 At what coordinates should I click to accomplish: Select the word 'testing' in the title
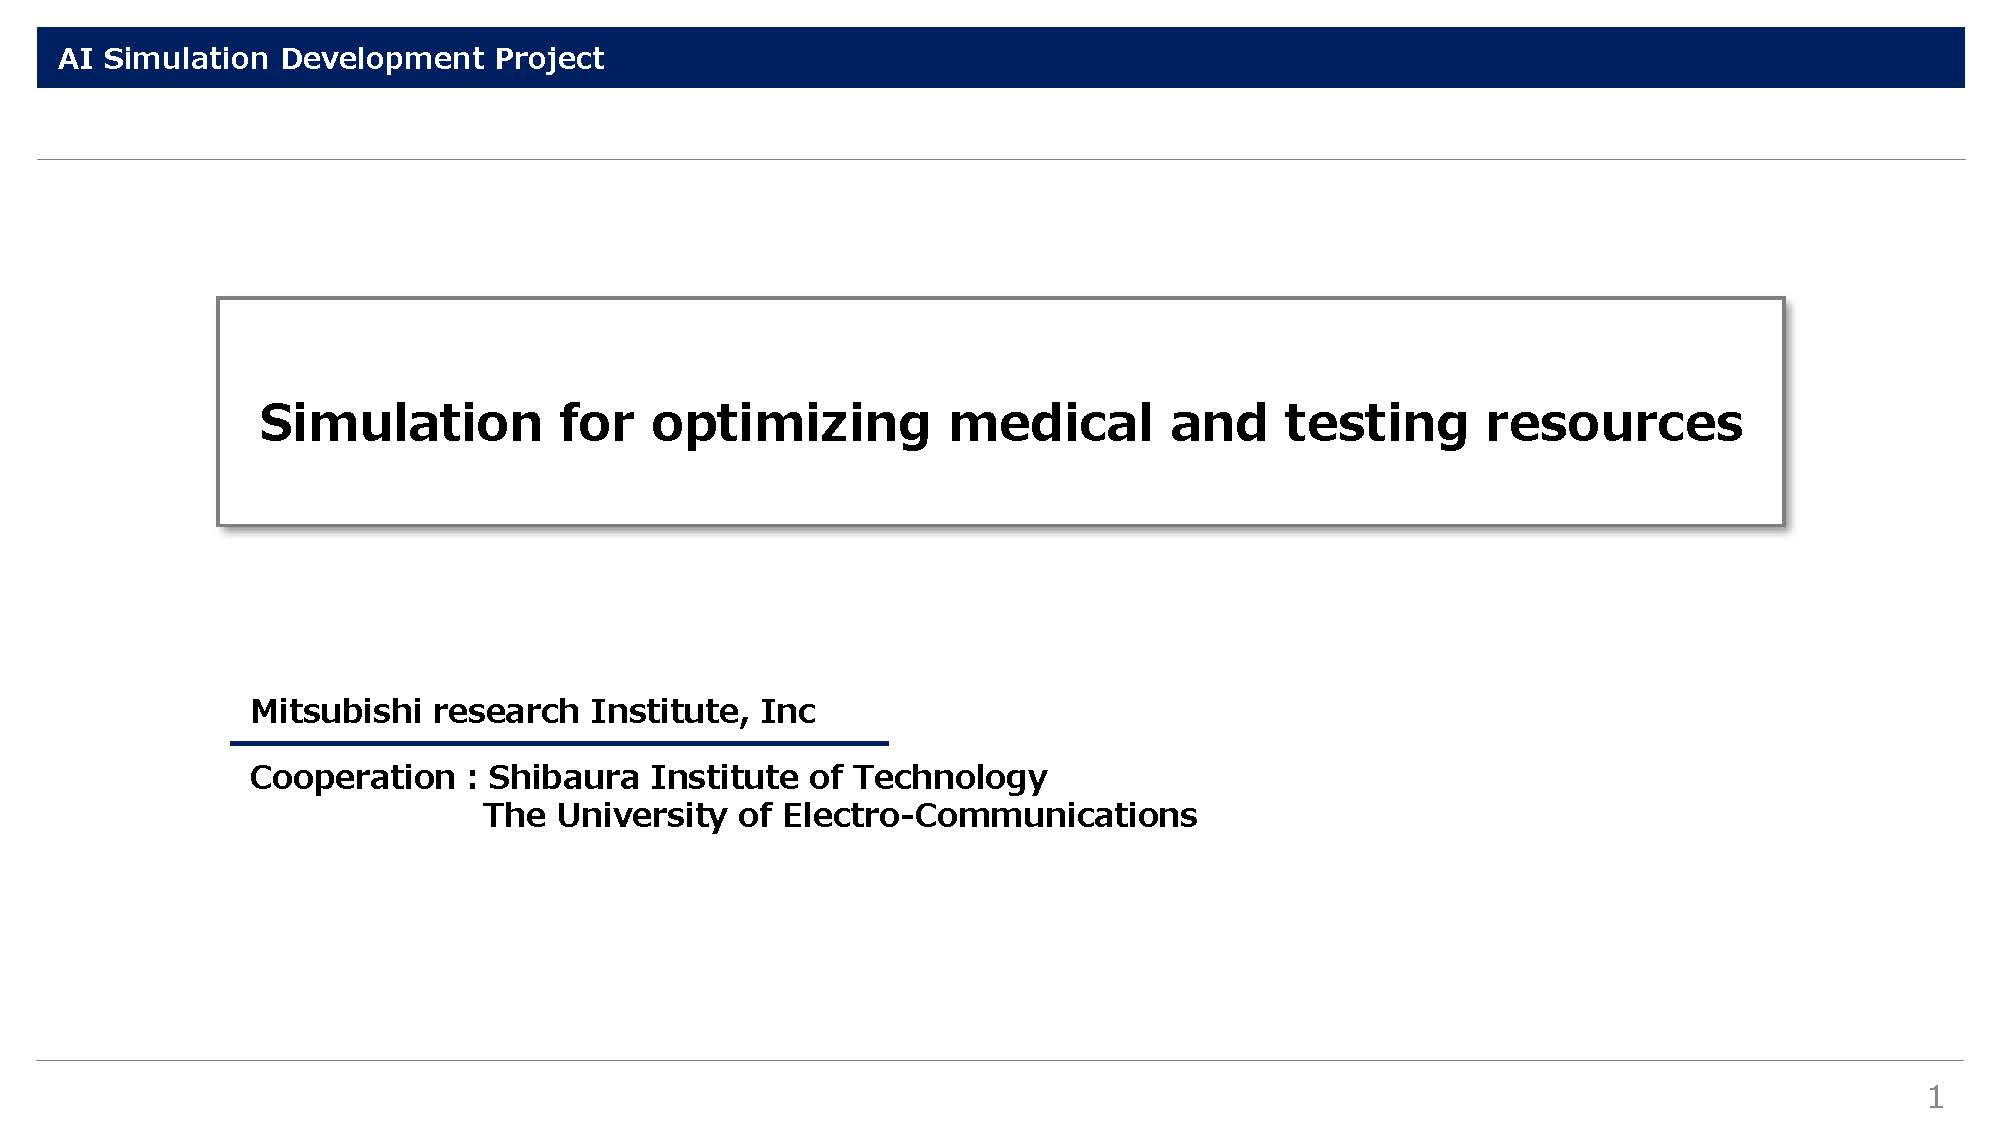(x=1376, y=424)
